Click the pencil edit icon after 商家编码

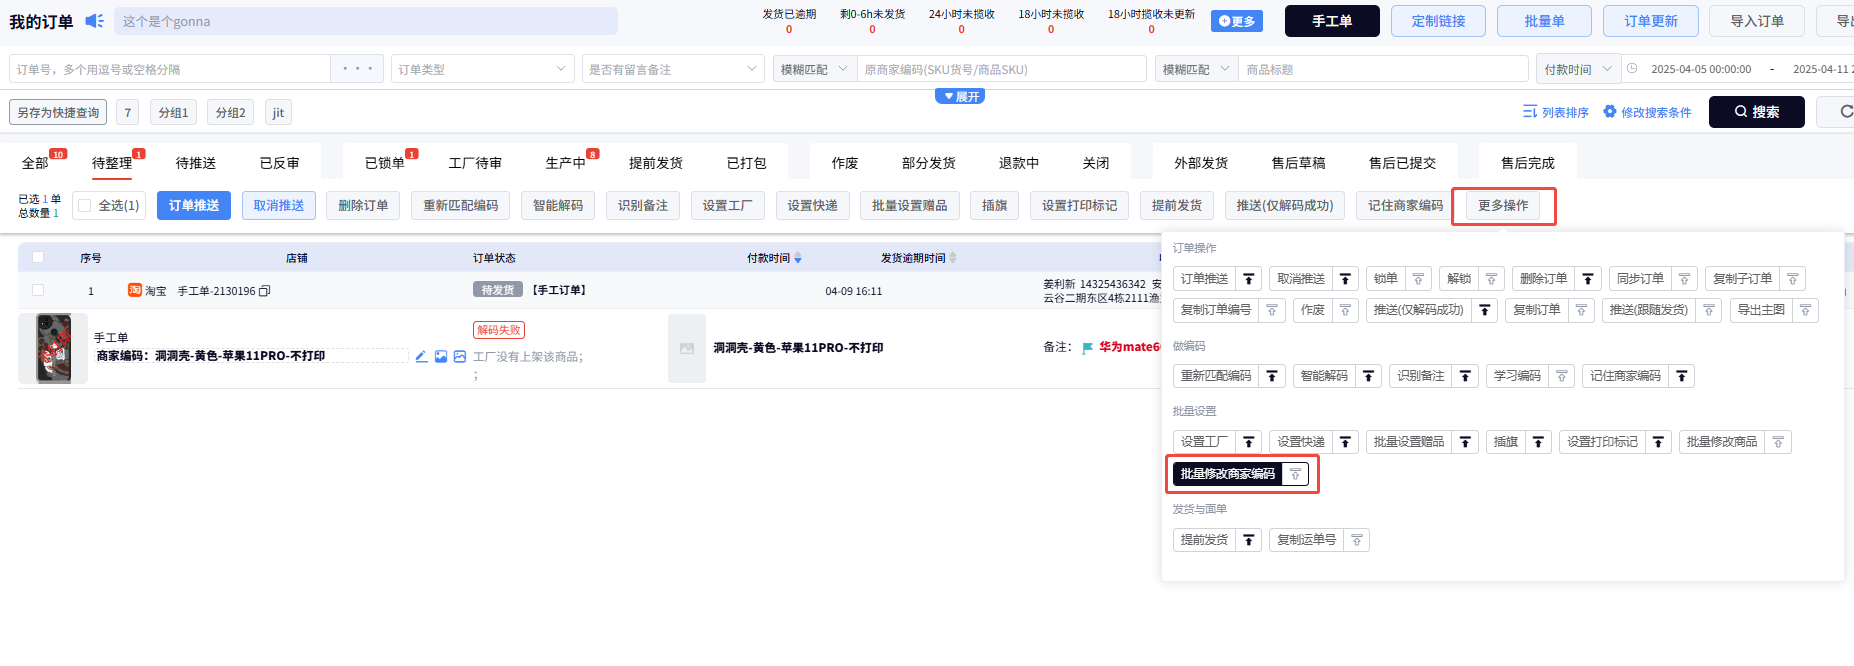pos(421,356)
